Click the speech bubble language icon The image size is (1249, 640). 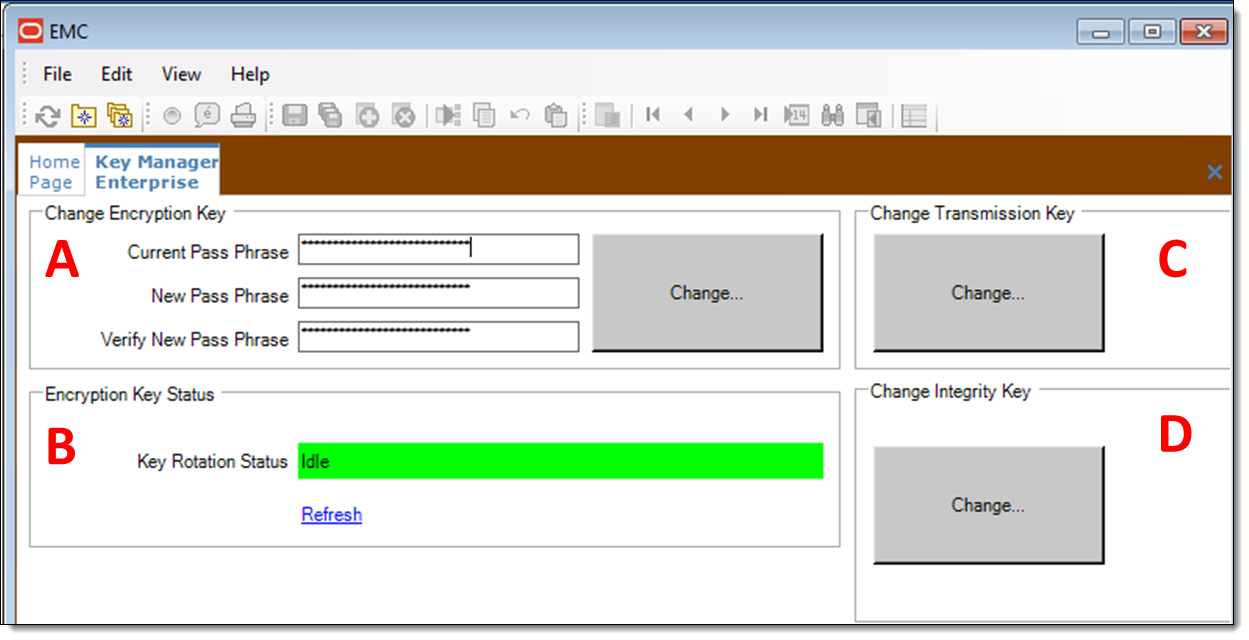pyautogui.click(x=206, y=116)
